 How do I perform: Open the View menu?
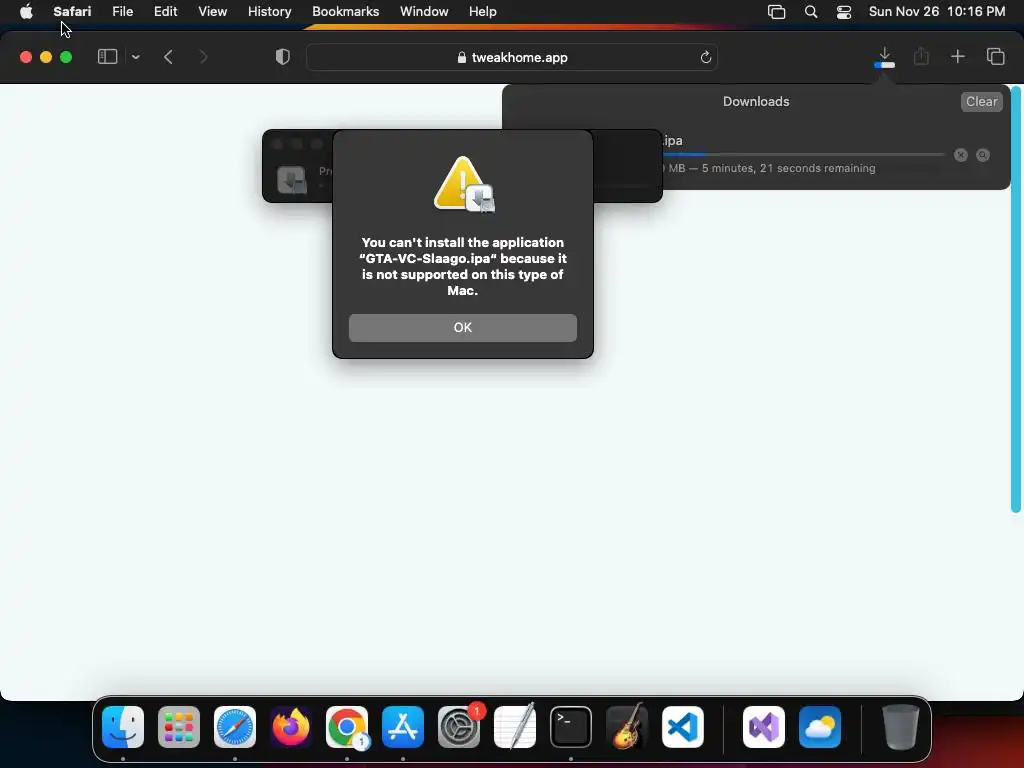click(x=212, y=11)
